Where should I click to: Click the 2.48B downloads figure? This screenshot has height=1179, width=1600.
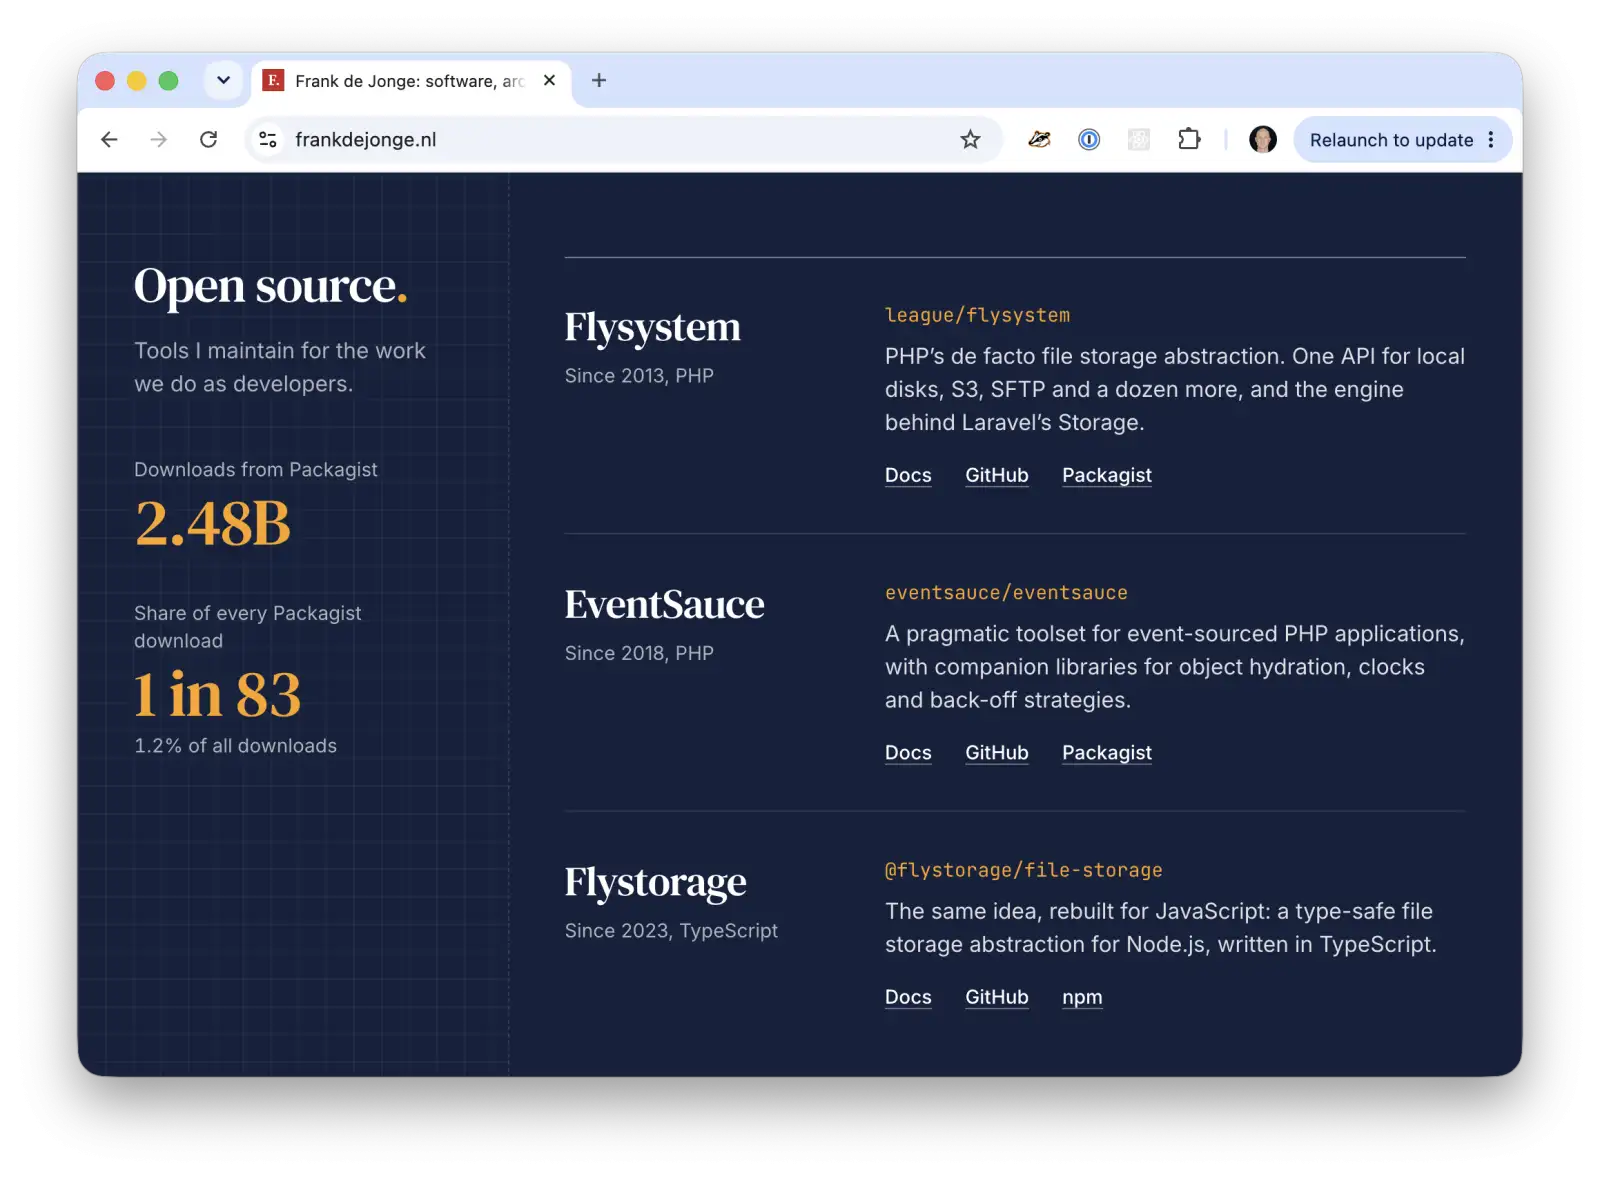point(213,523)
